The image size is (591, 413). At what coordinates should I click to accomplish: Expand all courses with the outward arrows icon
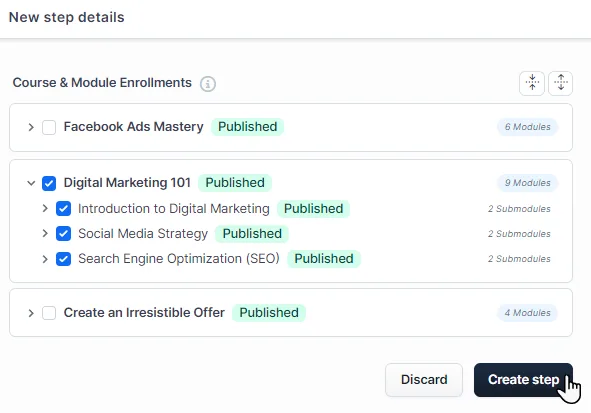560,83
